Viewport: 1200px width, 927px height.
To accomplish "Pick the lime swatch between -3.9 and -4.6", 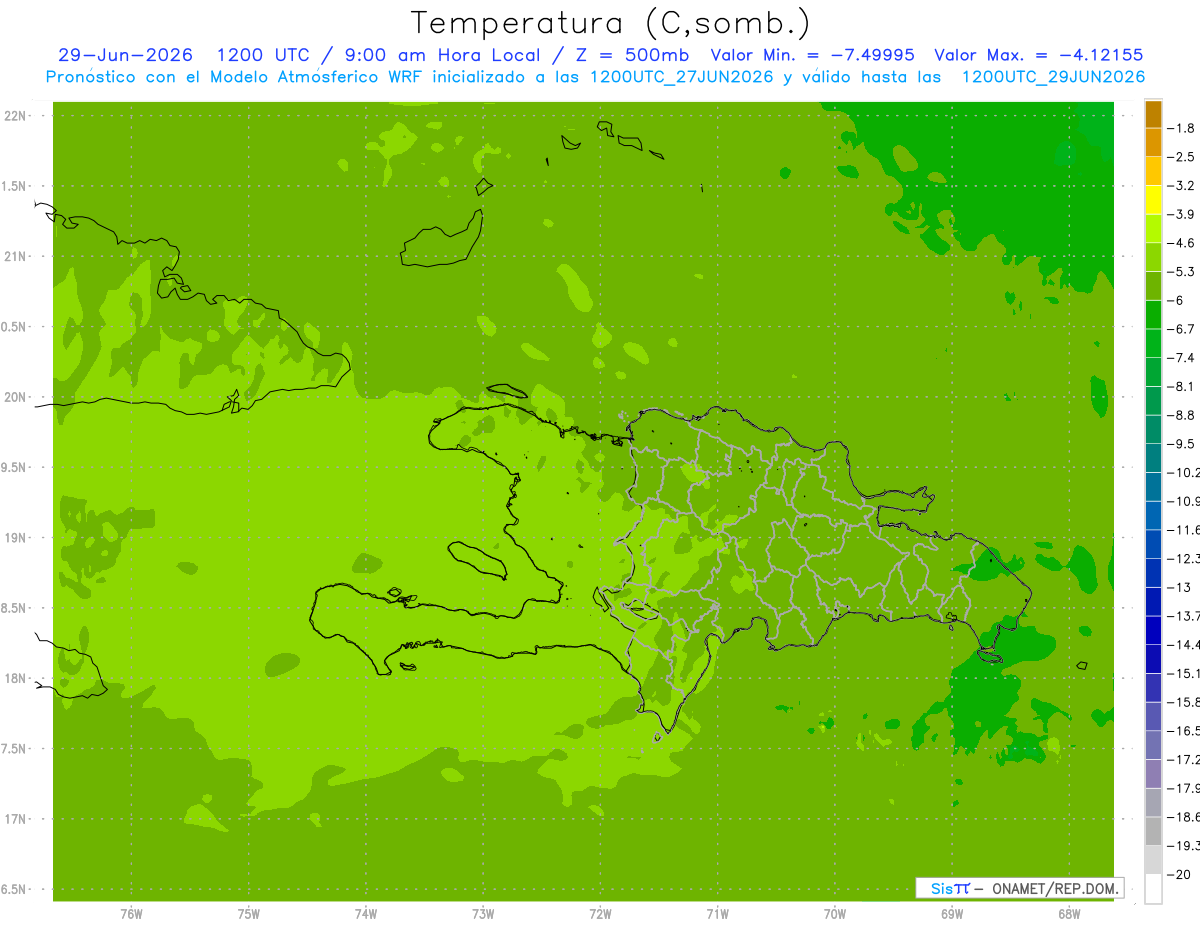I will click(1153, 229).
